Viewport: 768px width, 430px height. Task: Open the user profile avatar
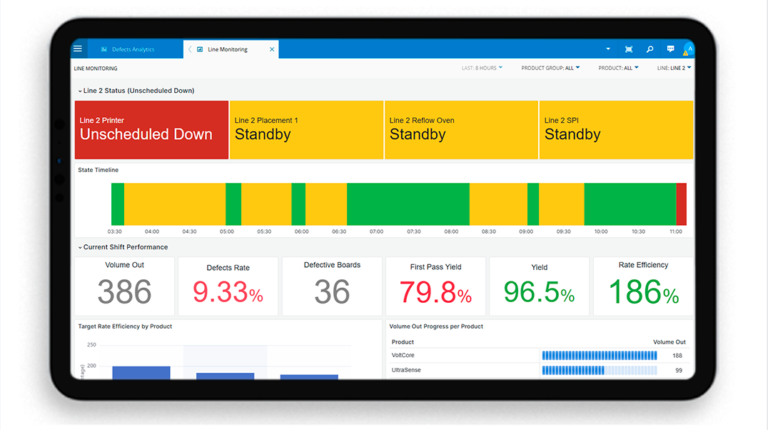[688, 49]
